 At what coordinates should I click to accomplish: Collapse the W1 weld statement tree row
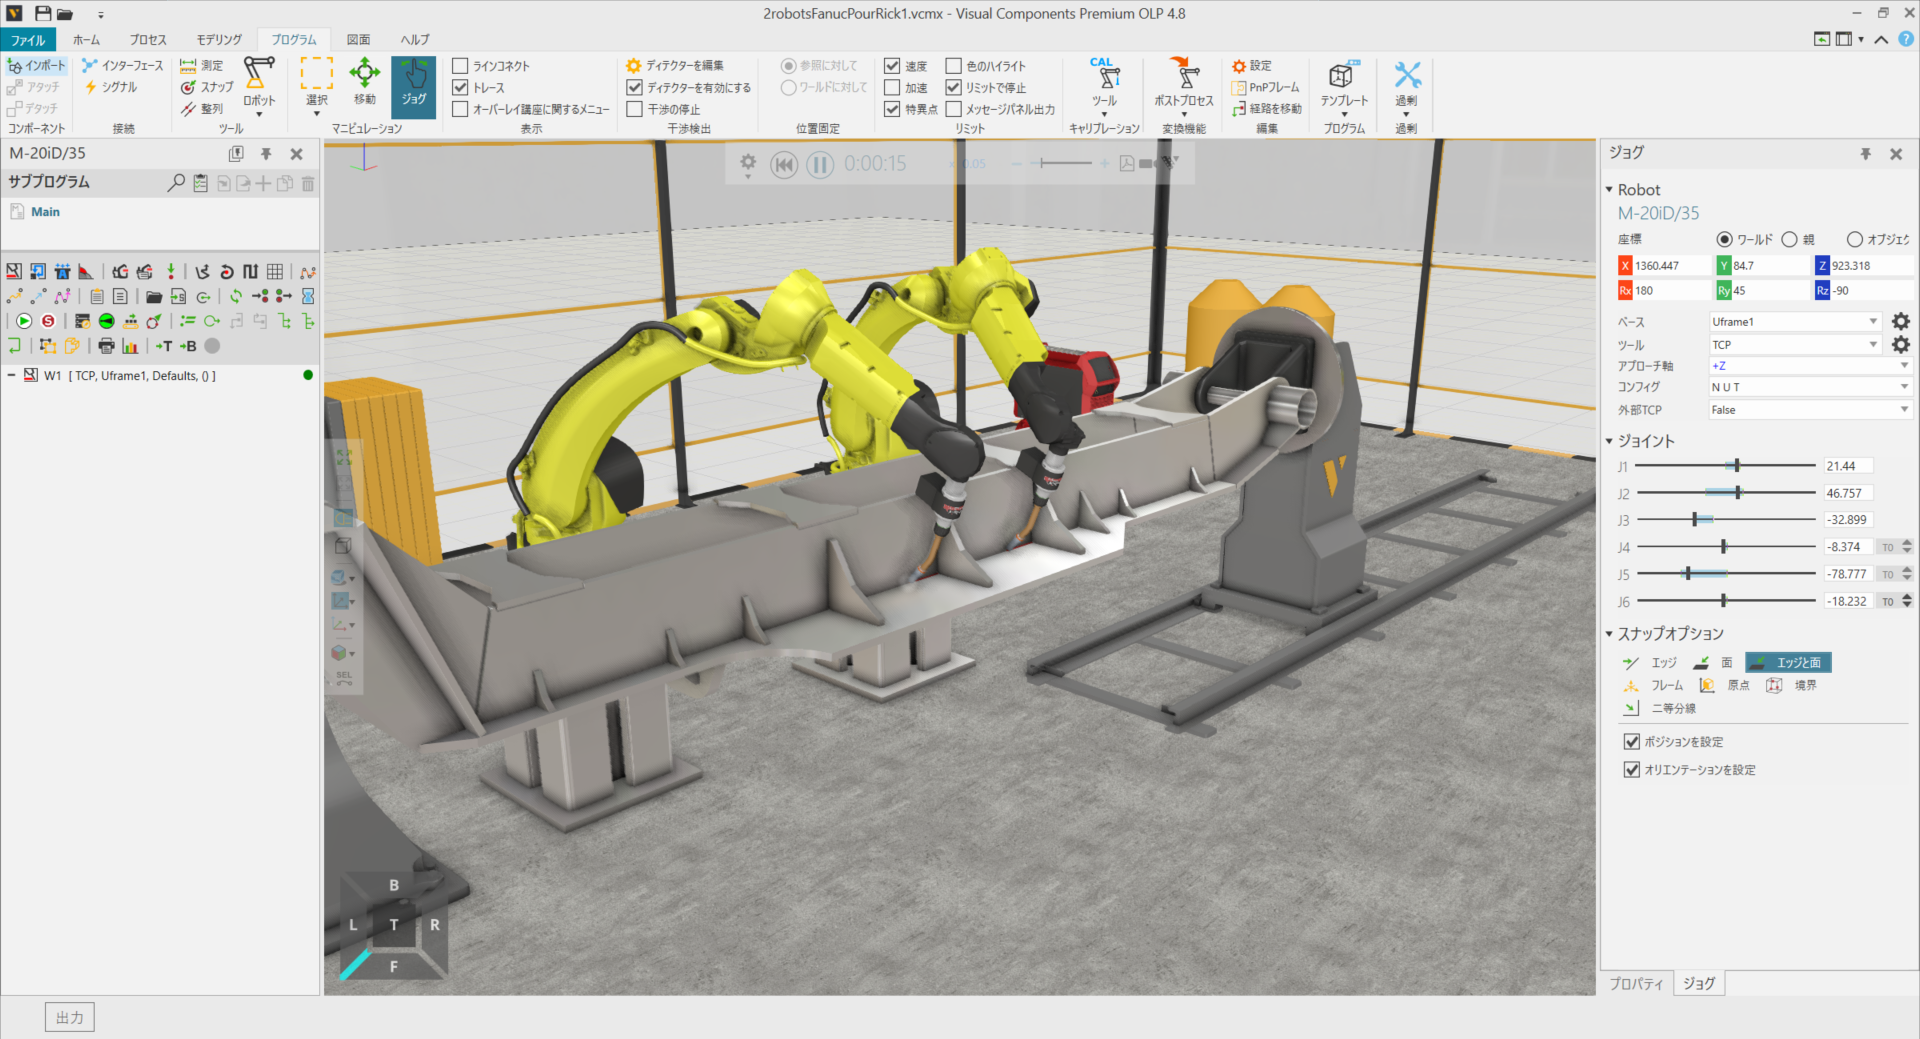(11, 376)
